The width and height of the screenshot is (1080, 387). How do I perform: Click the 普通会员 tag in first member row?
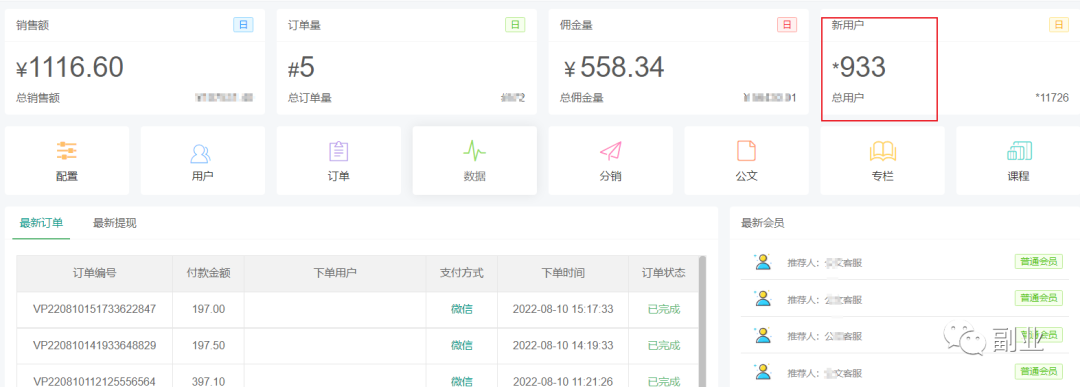pyautogui.click(x=1038, y=262)
